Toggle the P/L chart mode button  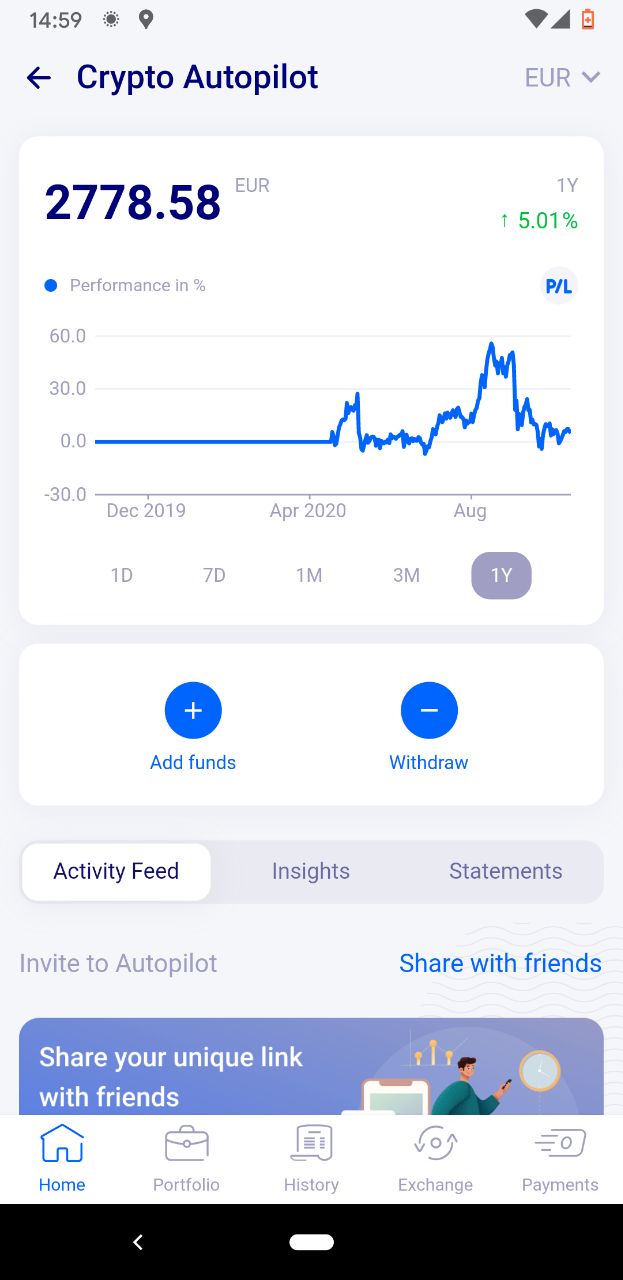coord(559,286)
